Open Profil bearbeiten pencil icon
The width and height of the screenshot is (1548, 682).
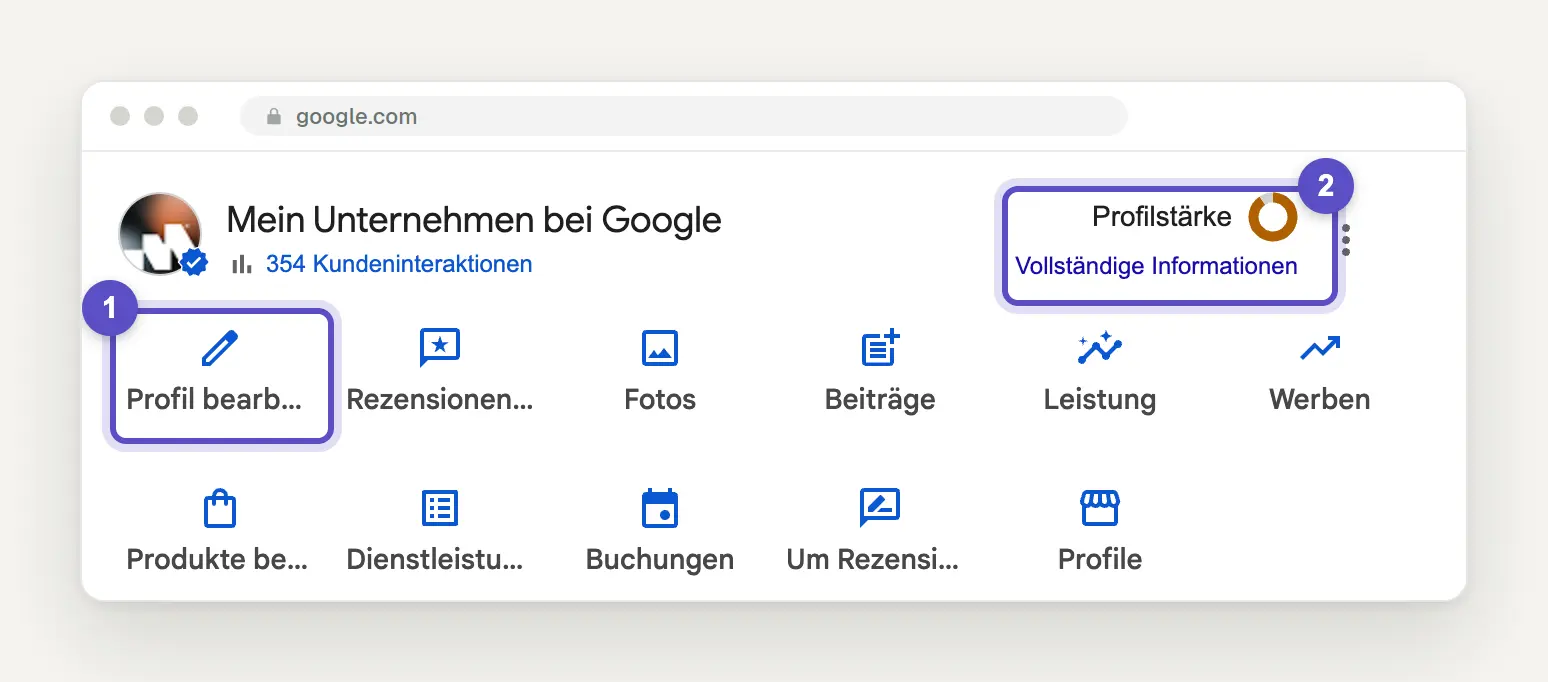point(220,349)
